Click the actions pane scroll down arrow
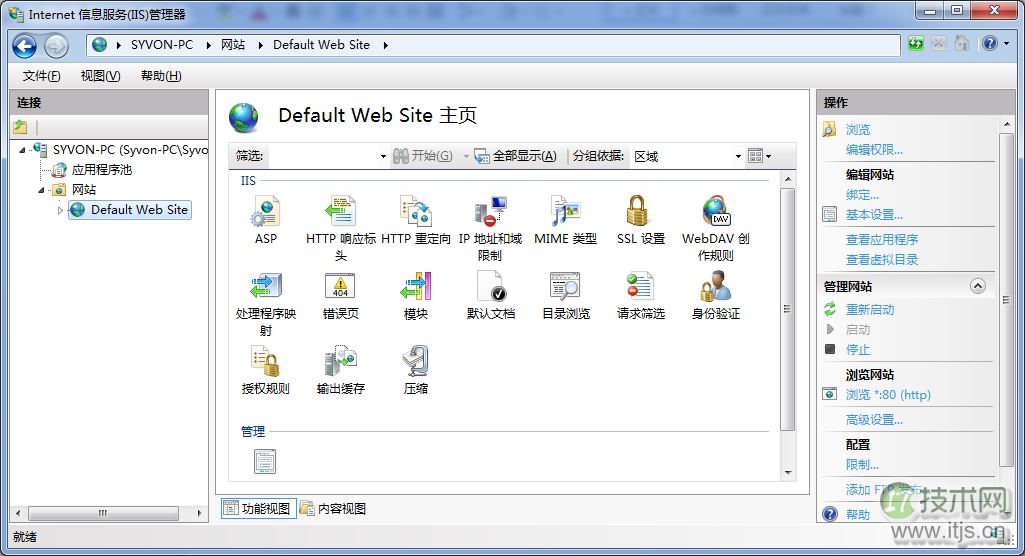This screenshot has width=1025, height=556. tap(1006, 515)
